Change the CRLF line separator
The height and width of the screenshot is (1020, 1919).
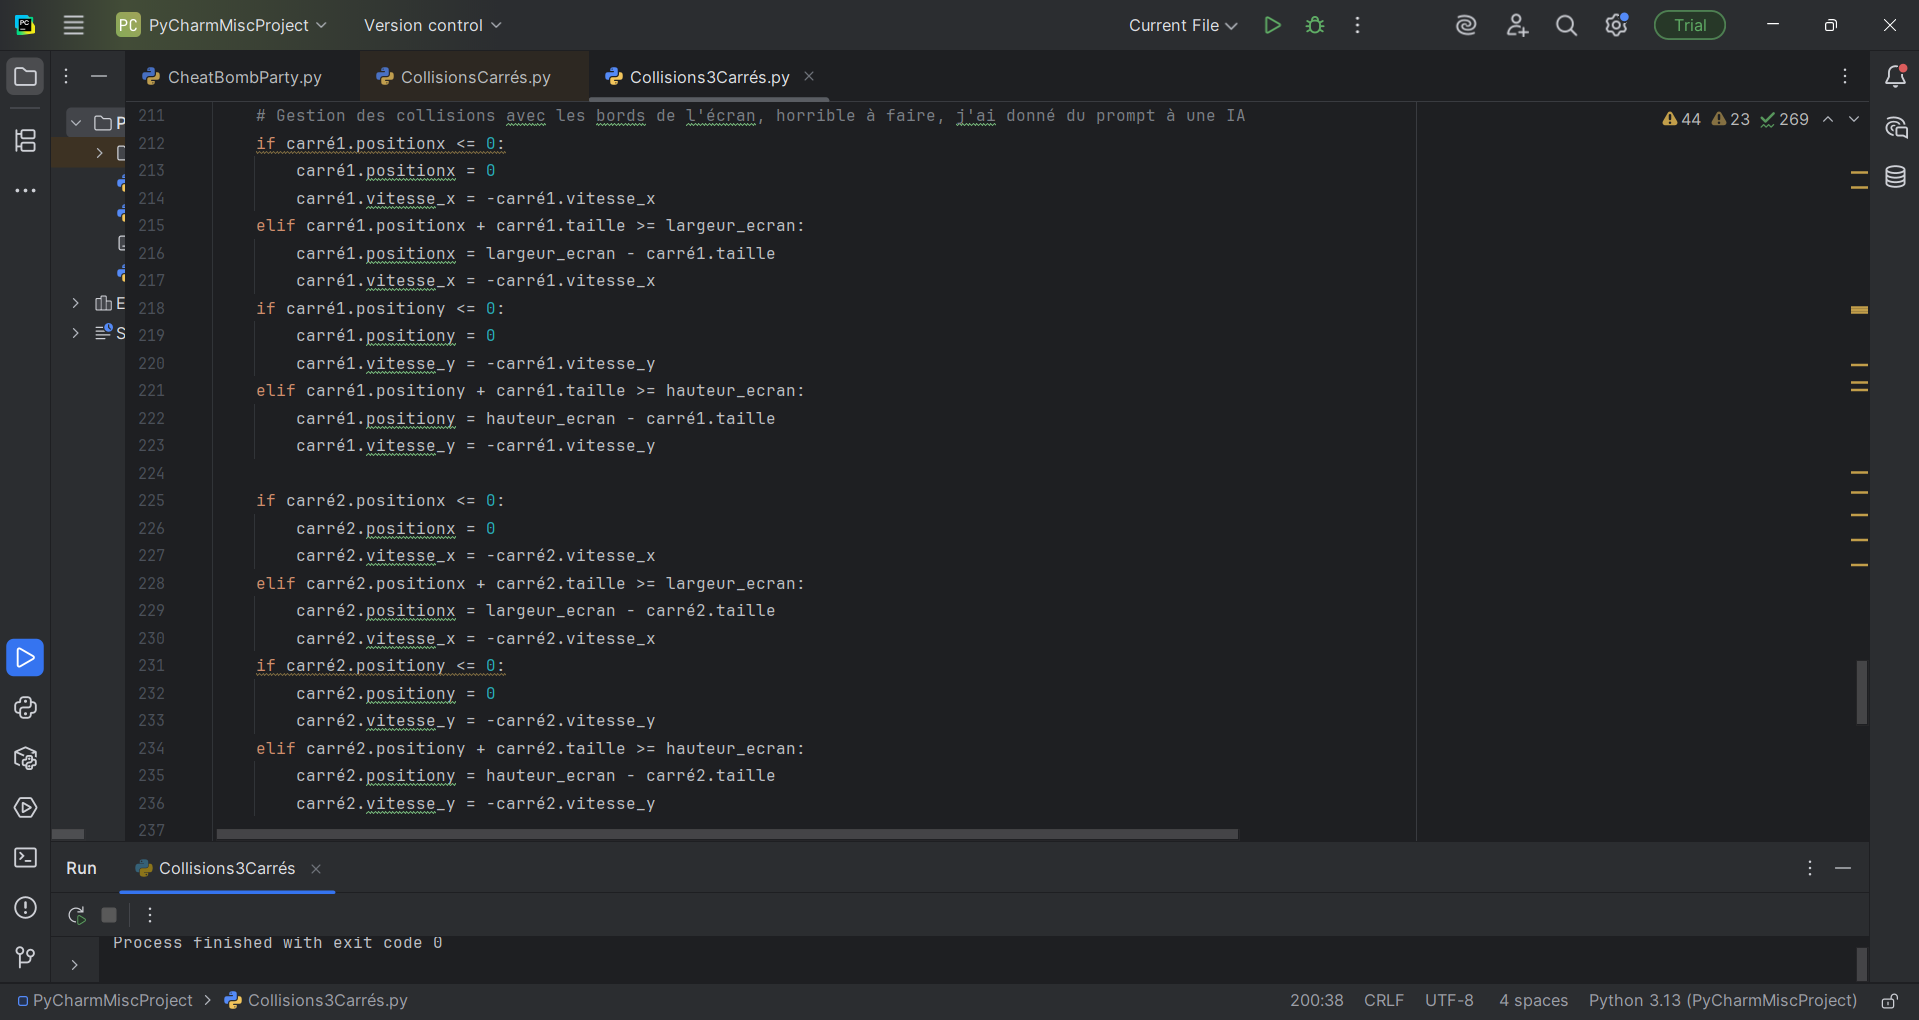[1384, 1000]
